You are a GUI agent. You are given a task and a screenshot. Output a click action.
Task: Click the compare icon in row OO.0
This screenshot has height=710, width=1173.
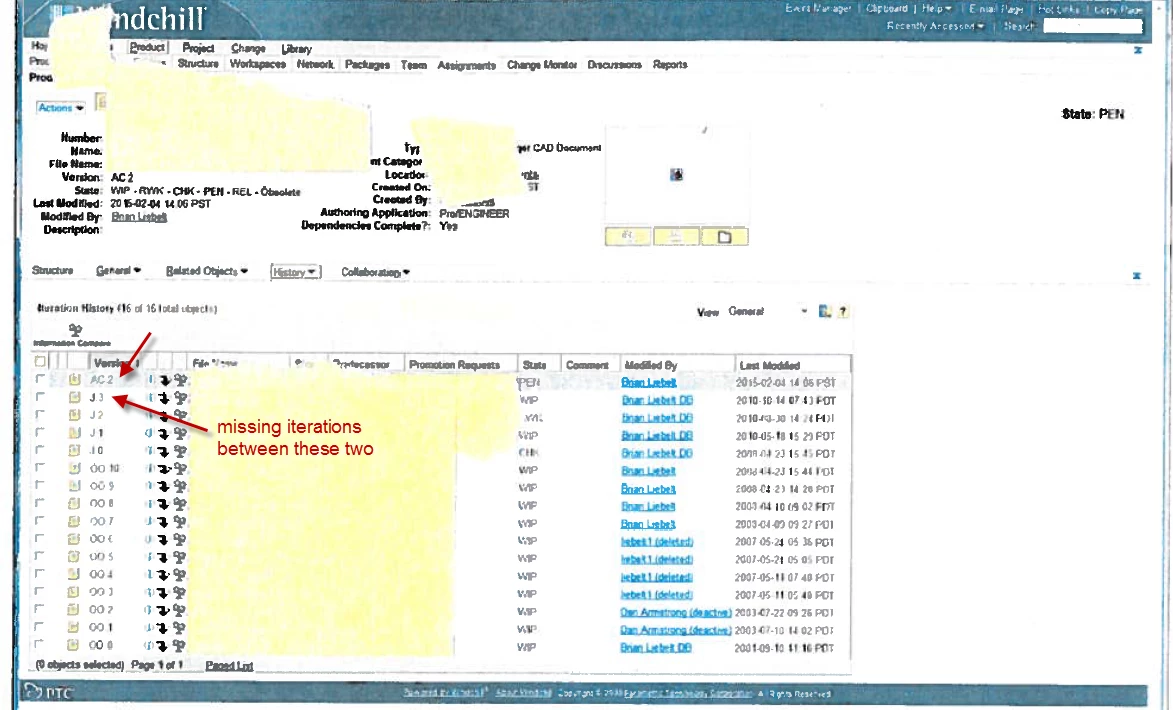point(180,646)
